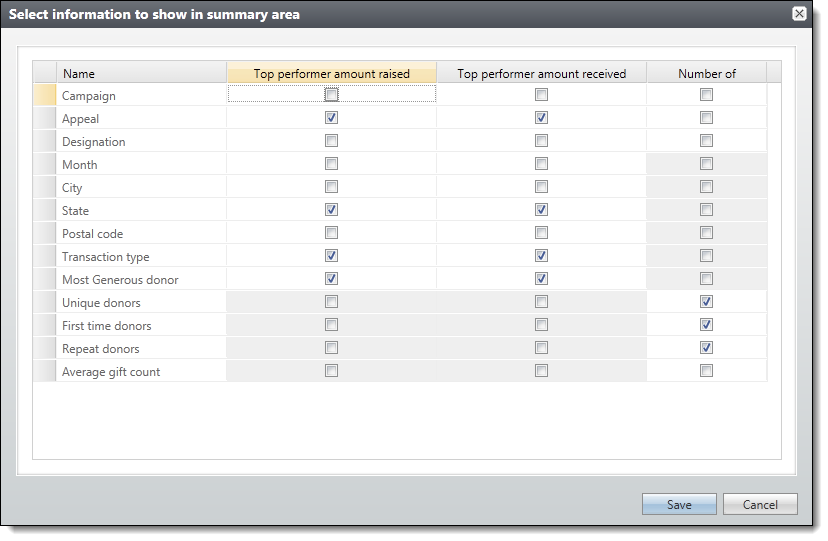Toggle Transaction type amount received checkbox

tap(541, 256)
